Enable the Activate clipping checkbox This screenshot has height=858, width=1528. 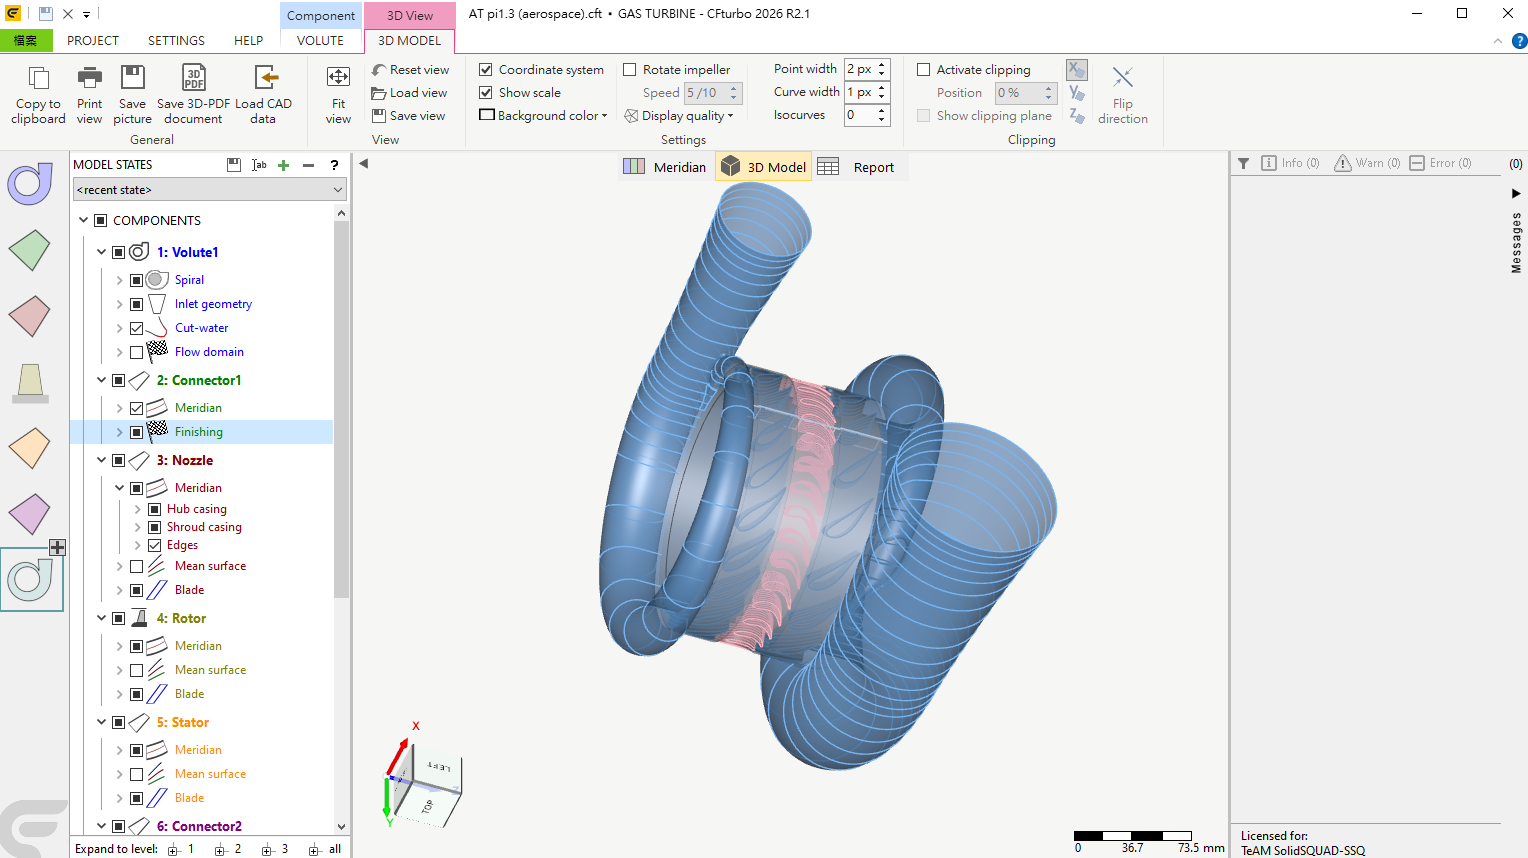point(924,69)
